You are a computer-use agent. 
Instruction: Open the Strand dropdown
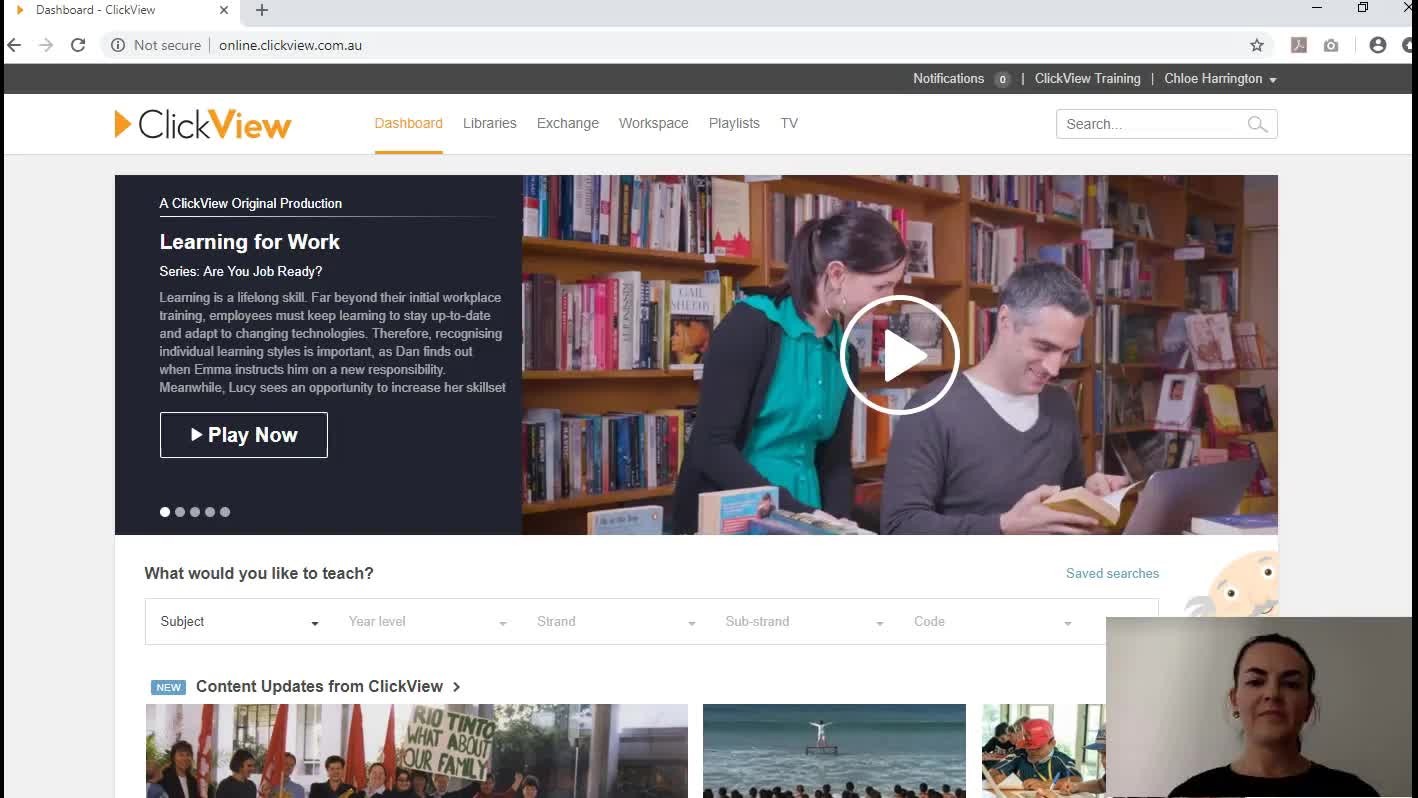[x=616, y=622]
